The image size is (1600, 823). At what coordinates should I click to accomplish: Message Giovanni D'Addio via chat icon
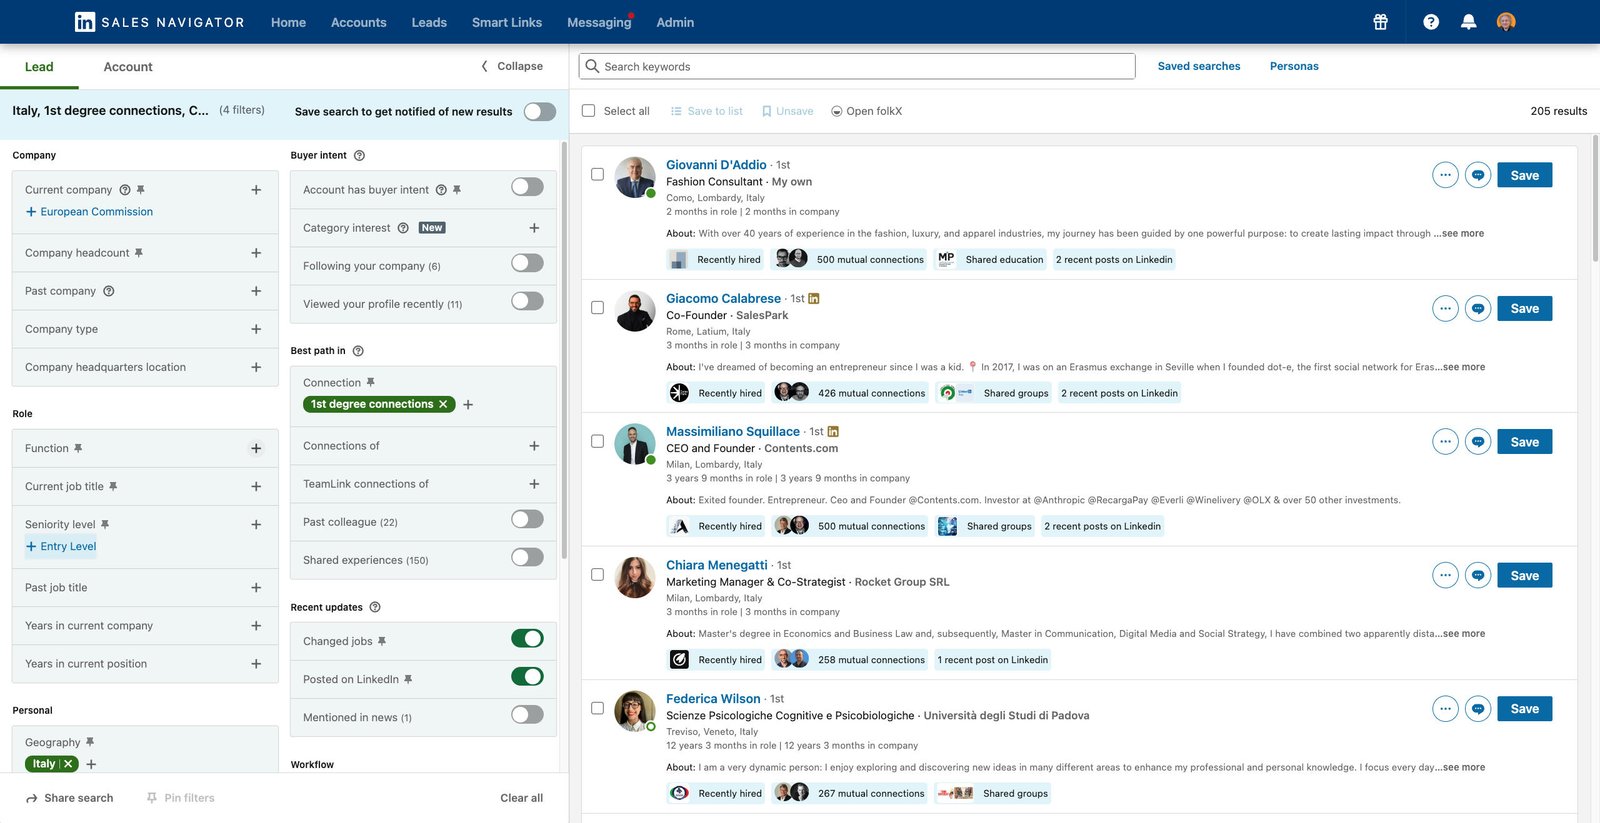point(1478,175)
